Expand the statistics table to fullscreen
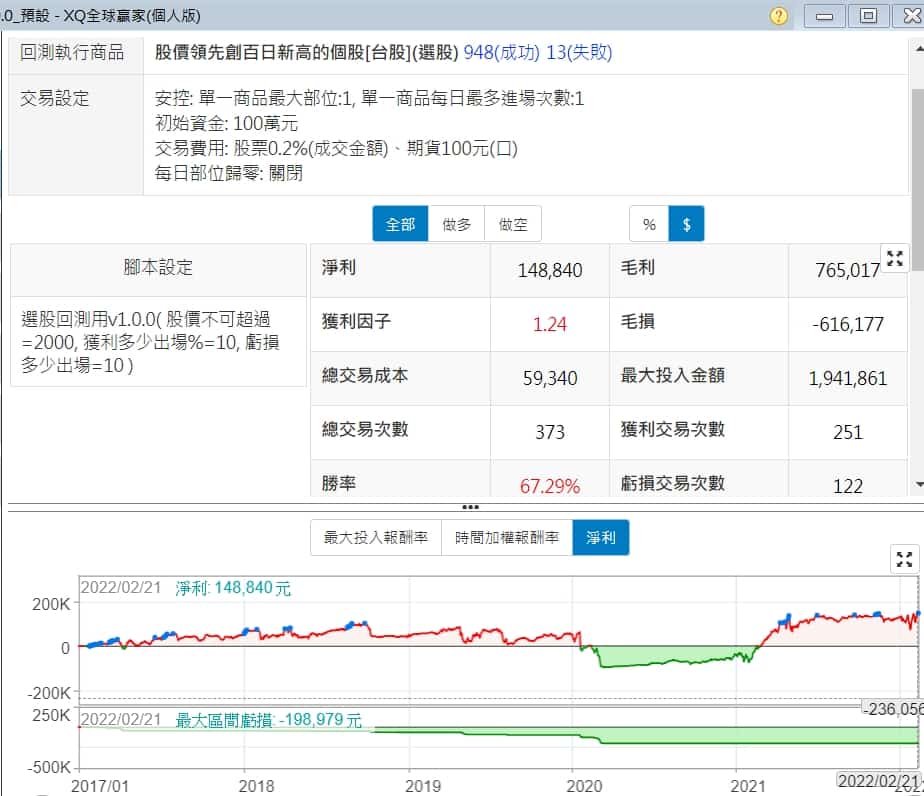Screen dimensions: 924x796 [893, 256]
